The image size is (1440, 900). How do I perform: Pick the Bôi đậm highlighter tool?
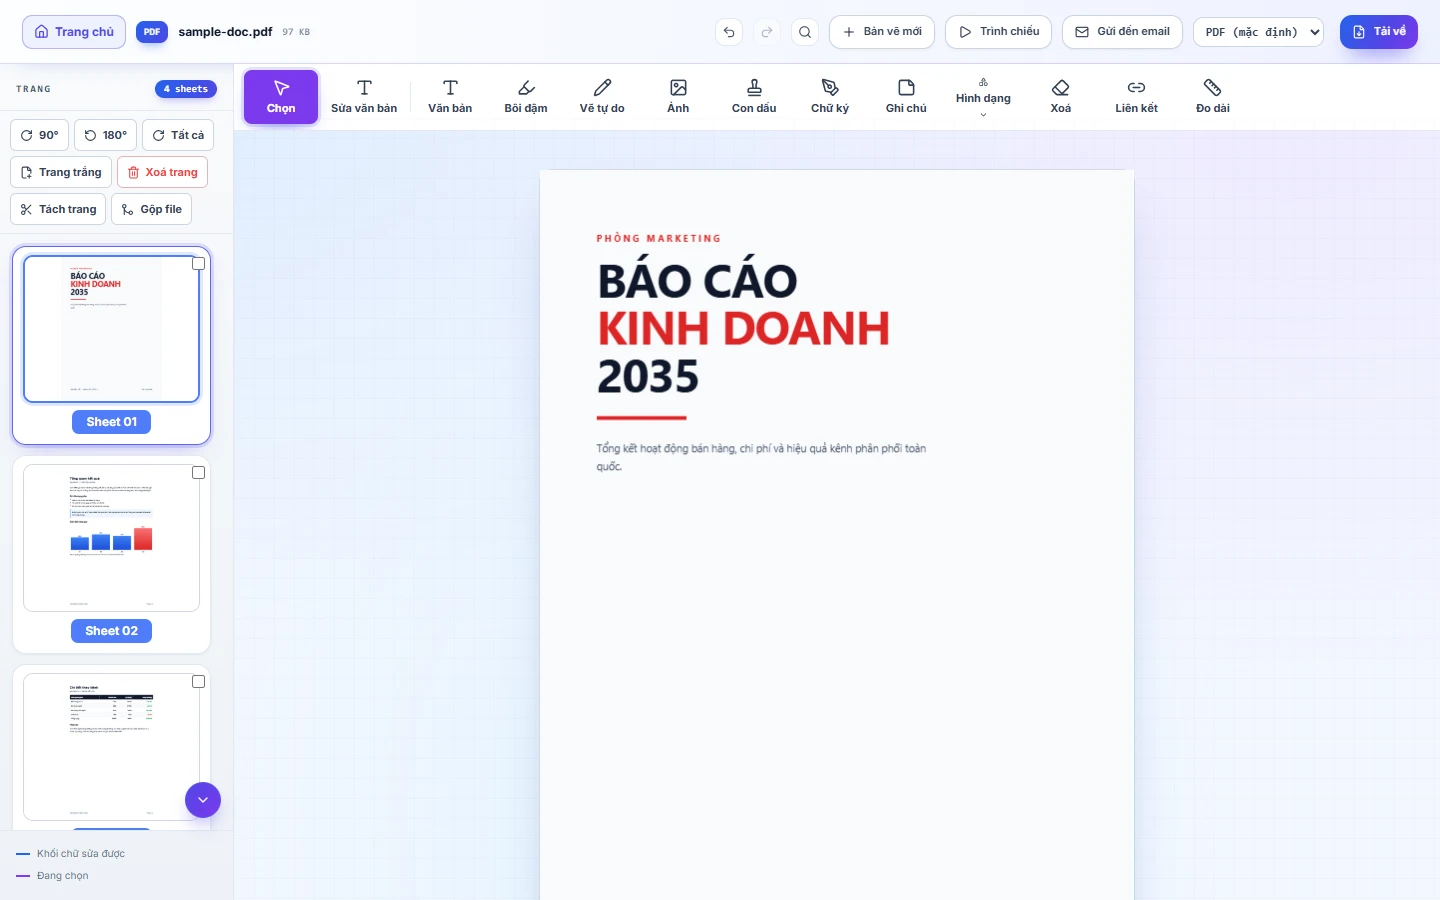click(526, 97)
